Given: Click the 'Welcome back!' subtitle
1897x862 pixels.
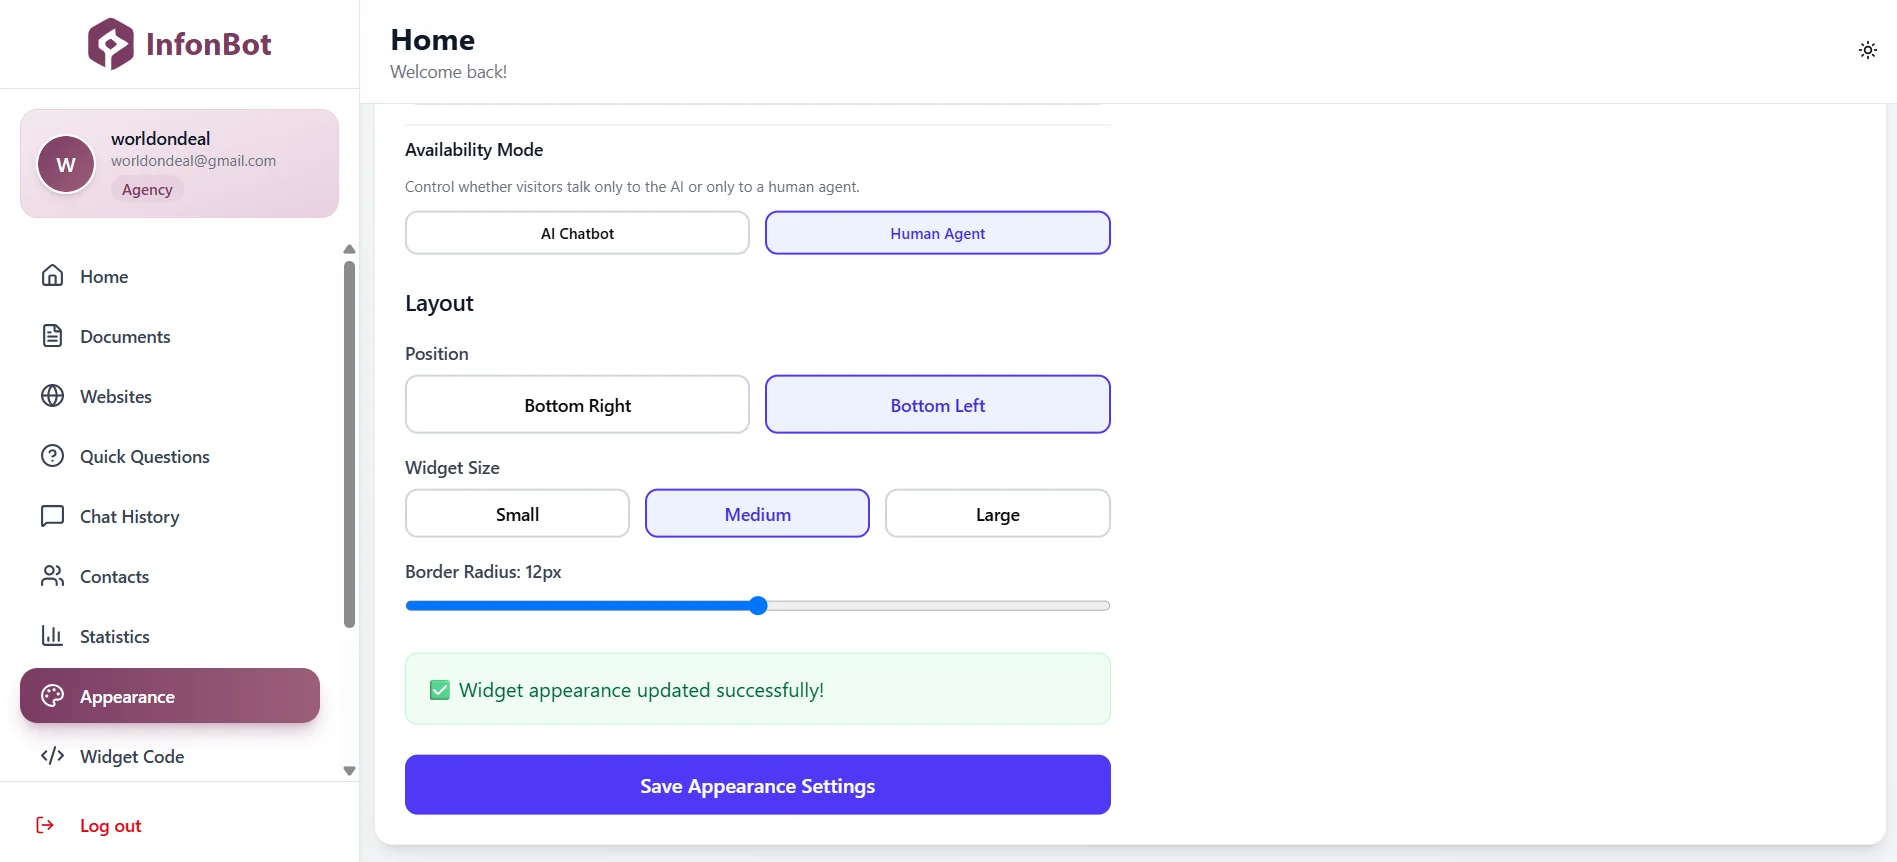Looking at the screenshot, I should click(x=448, y=72).
